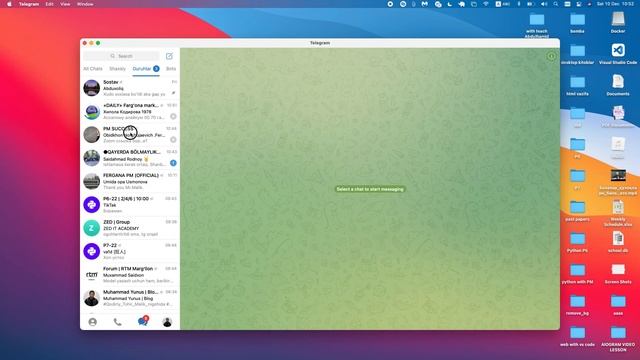Image resolution: width=640 pixels, height=360 pixels.
Task: Open the View menu
Action: coord(65,4)
